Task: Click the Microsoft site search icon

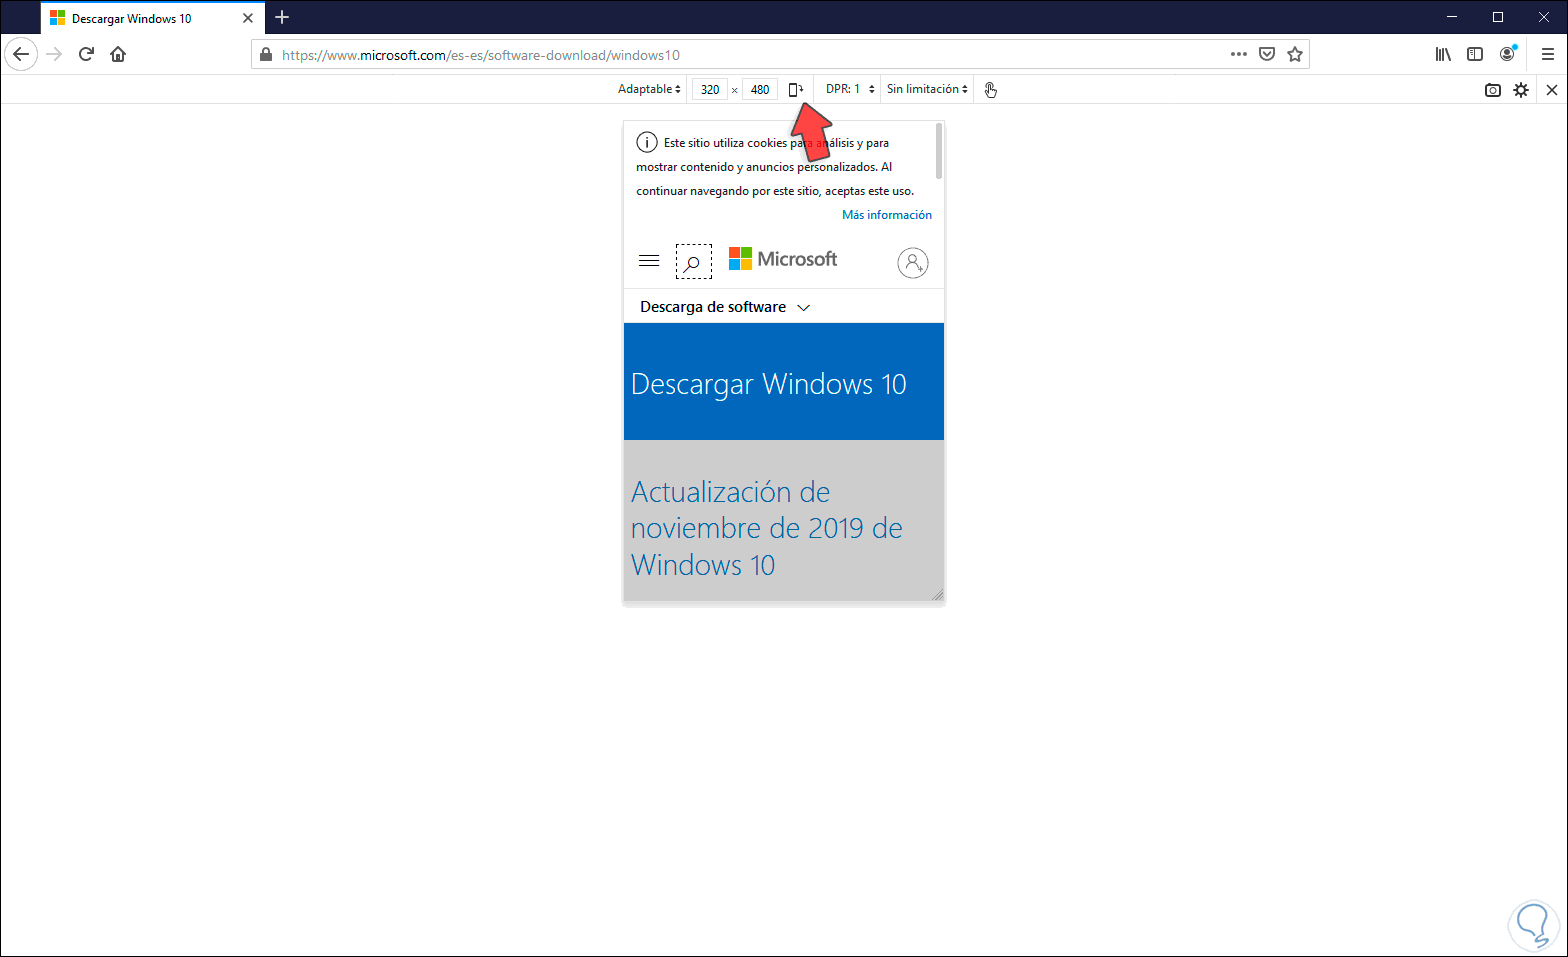Action: (693, 262)
